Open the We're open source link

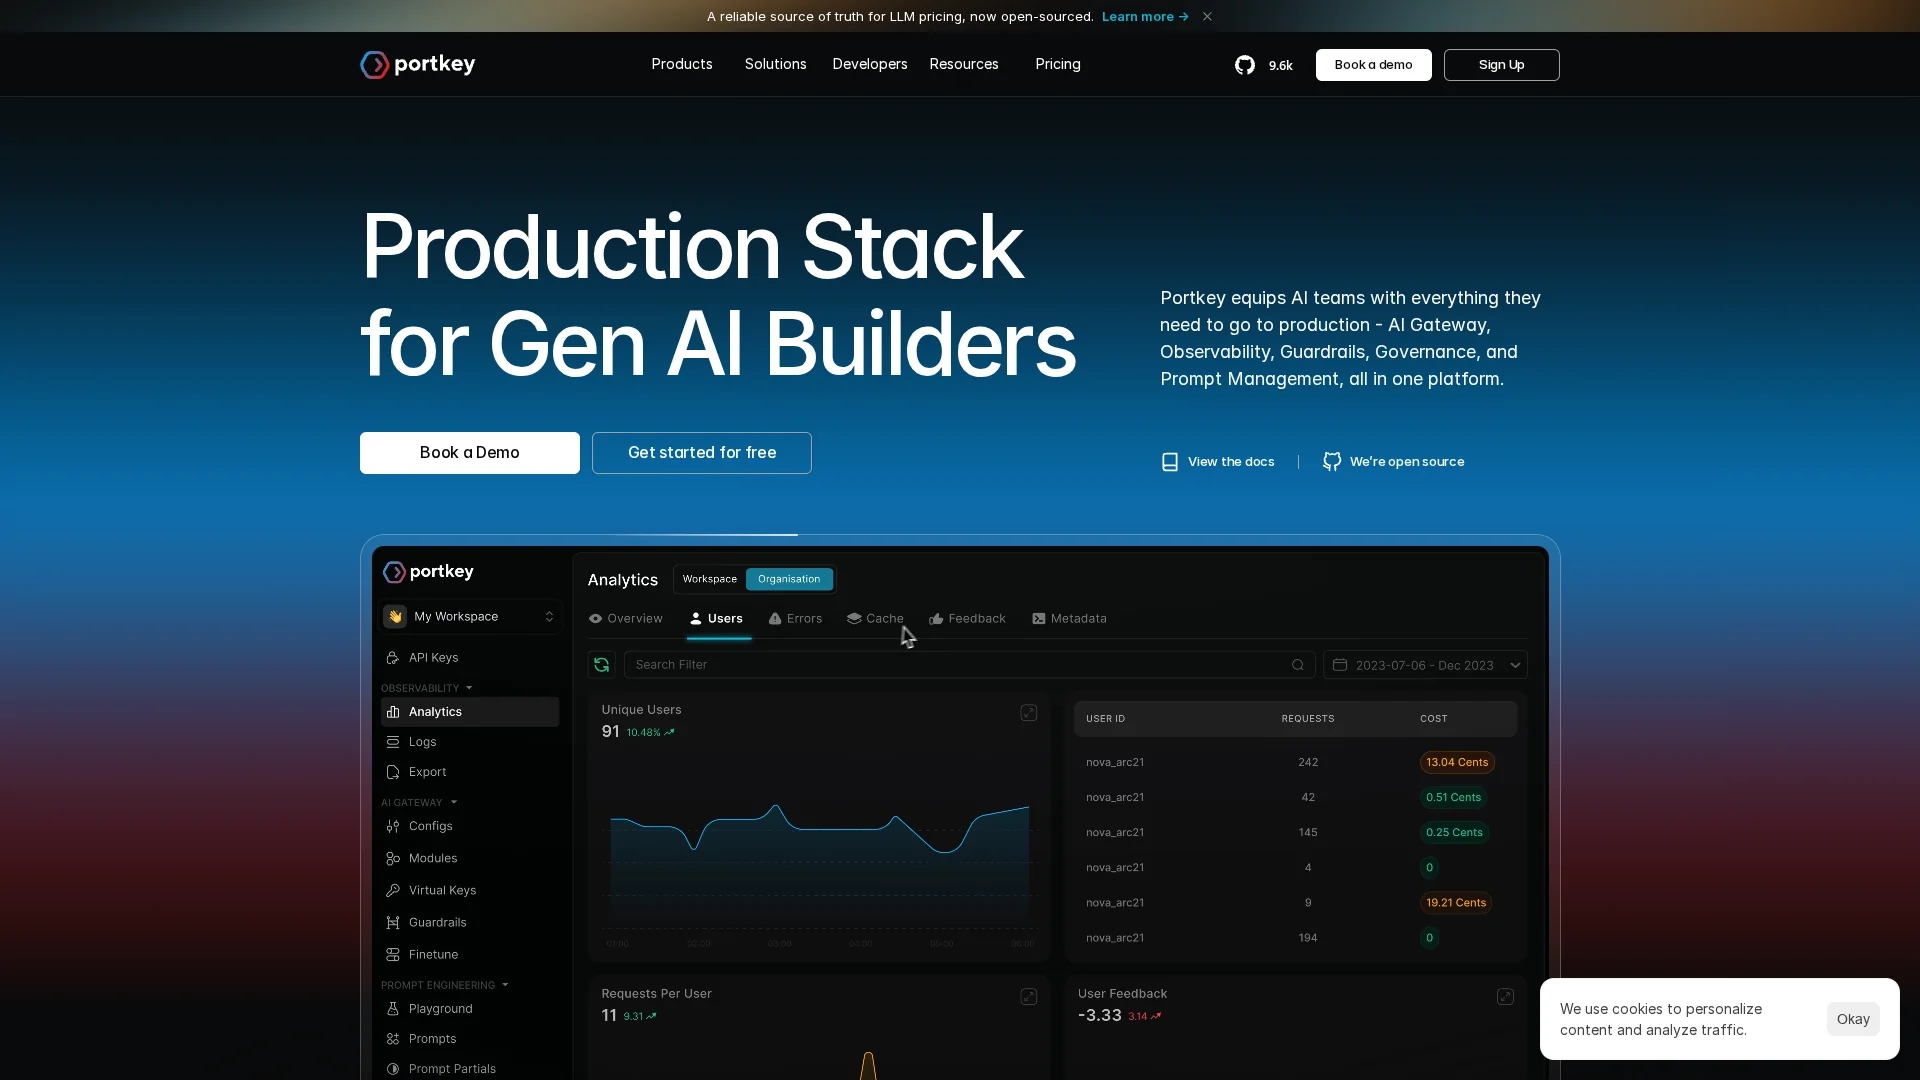pyautogui.click(x=1393, y=462)
